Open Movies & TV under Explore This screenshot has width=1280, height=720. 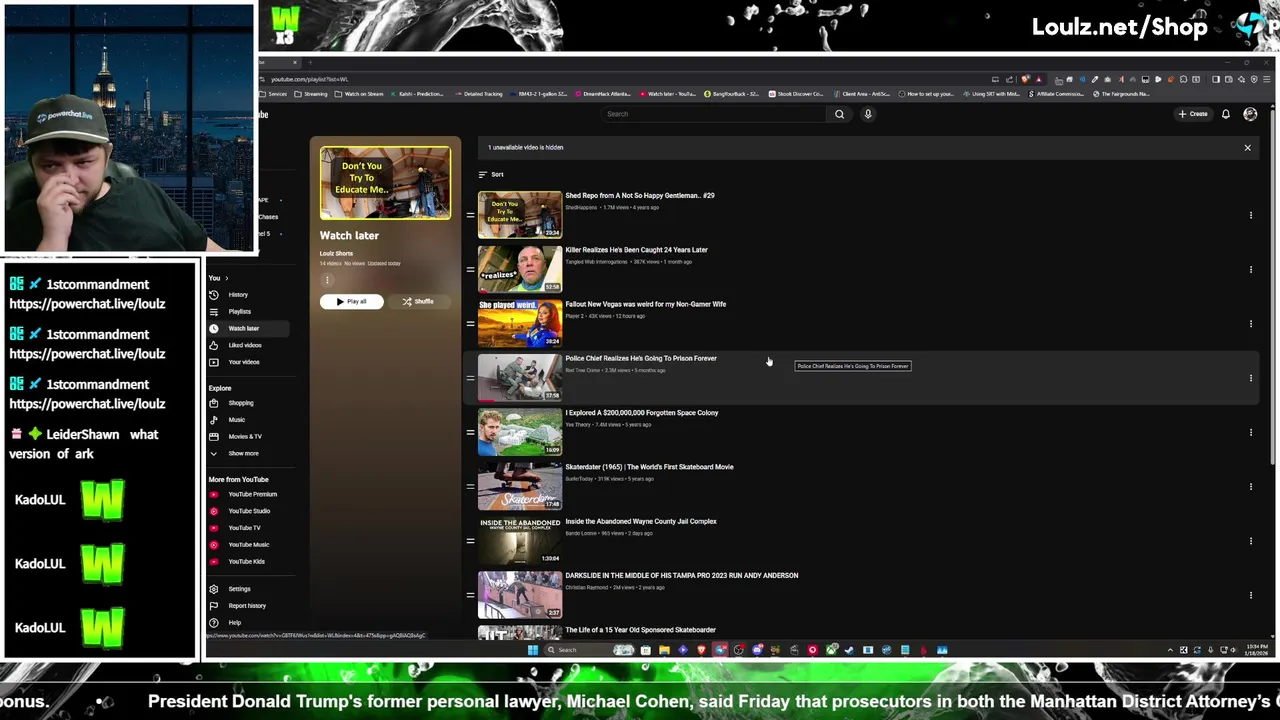244,436
